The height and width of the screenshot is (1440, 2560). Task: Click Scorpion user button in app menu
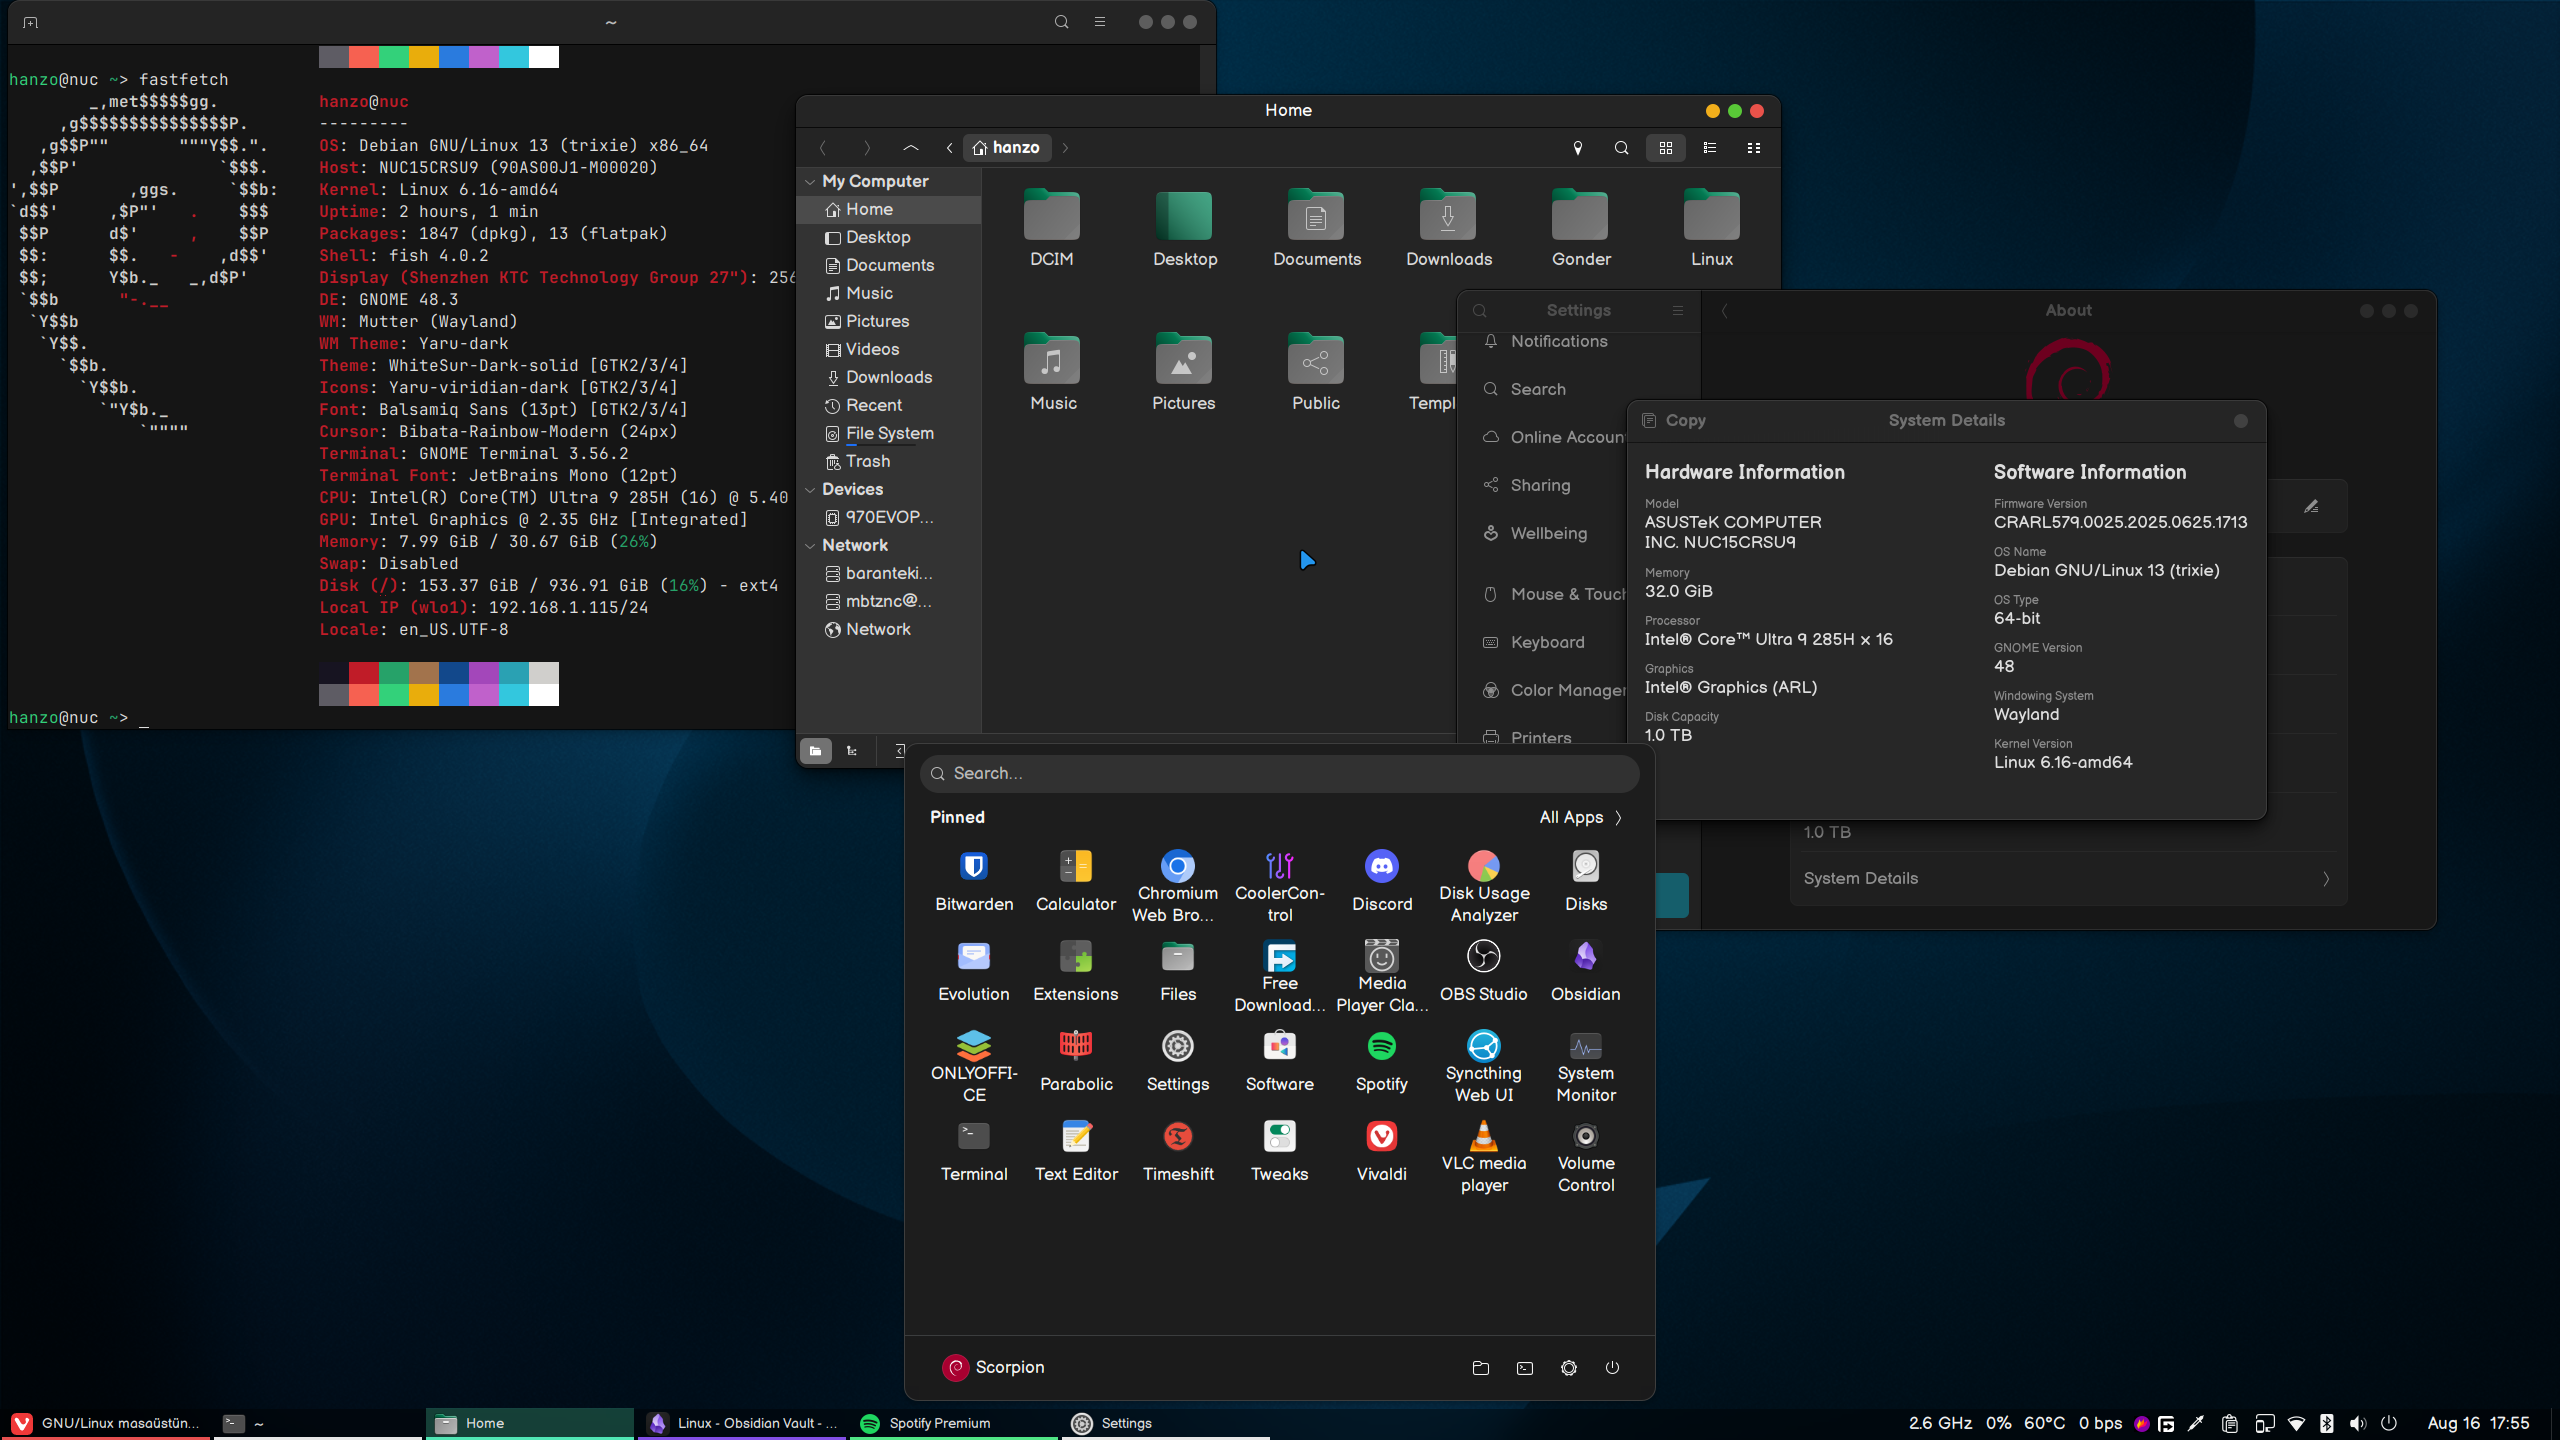click(x=994, y=1368)
